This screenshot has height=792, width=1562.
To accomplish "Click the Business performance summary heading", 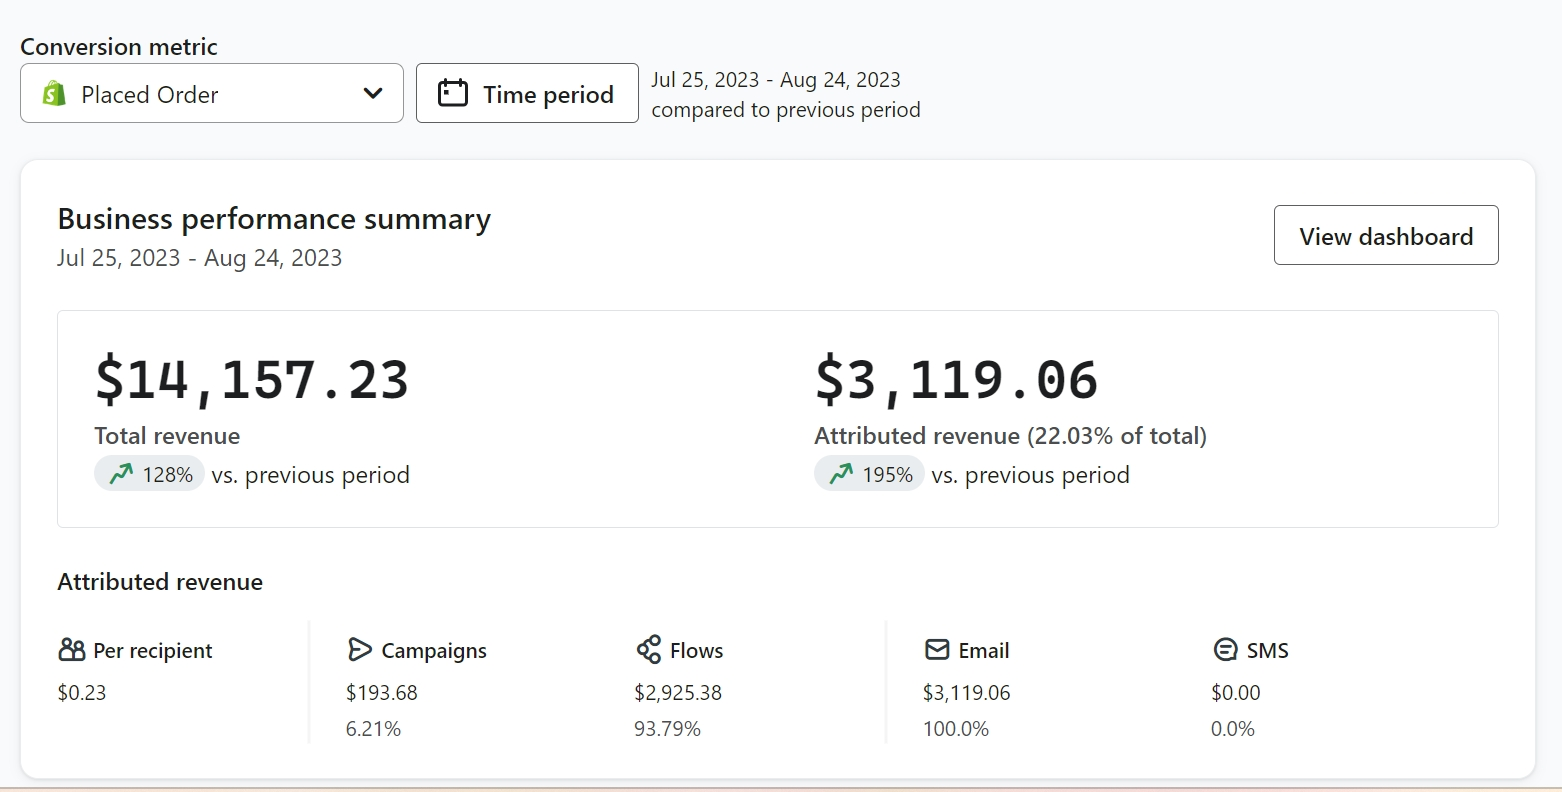I will pyautogui.click(x=274, y=219).
